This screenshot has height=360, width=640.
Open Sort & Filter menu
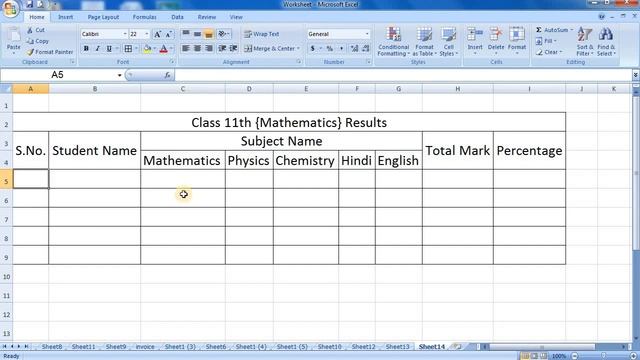point(585,42)
